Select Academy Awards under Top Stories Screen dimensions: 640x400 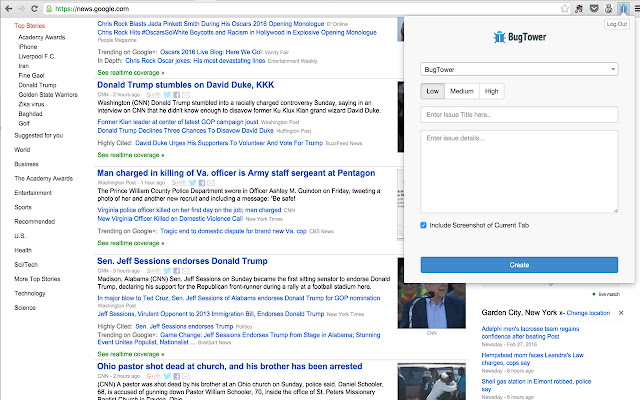[x=42, y=37]
